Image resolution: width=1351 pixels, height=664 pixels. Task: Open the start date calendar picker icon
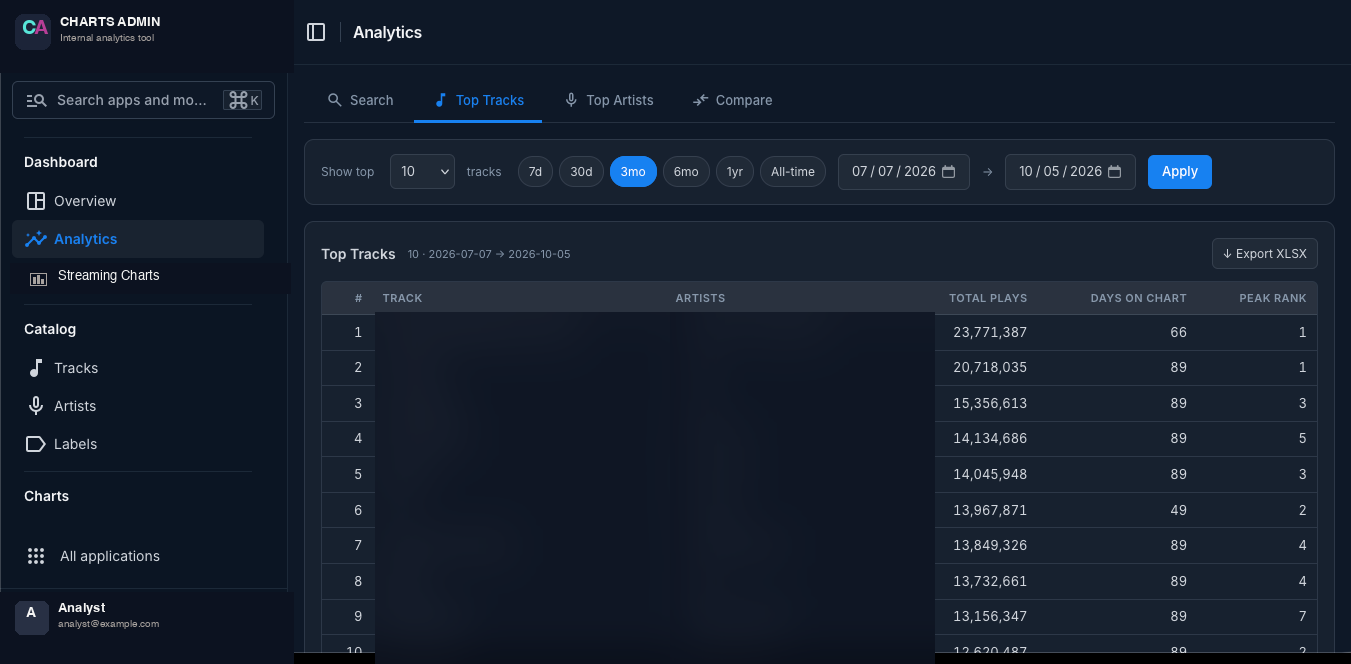tap(949, 172)
